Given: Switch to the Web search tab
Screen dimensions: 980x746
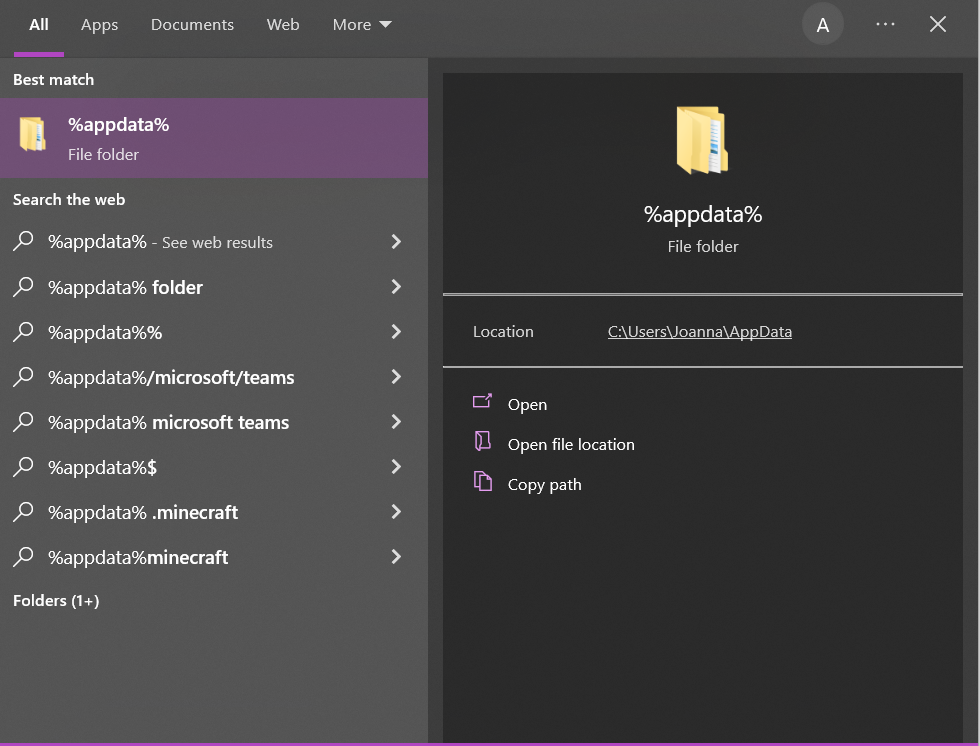Looking at the screenshot, I should tap(282, 25).
